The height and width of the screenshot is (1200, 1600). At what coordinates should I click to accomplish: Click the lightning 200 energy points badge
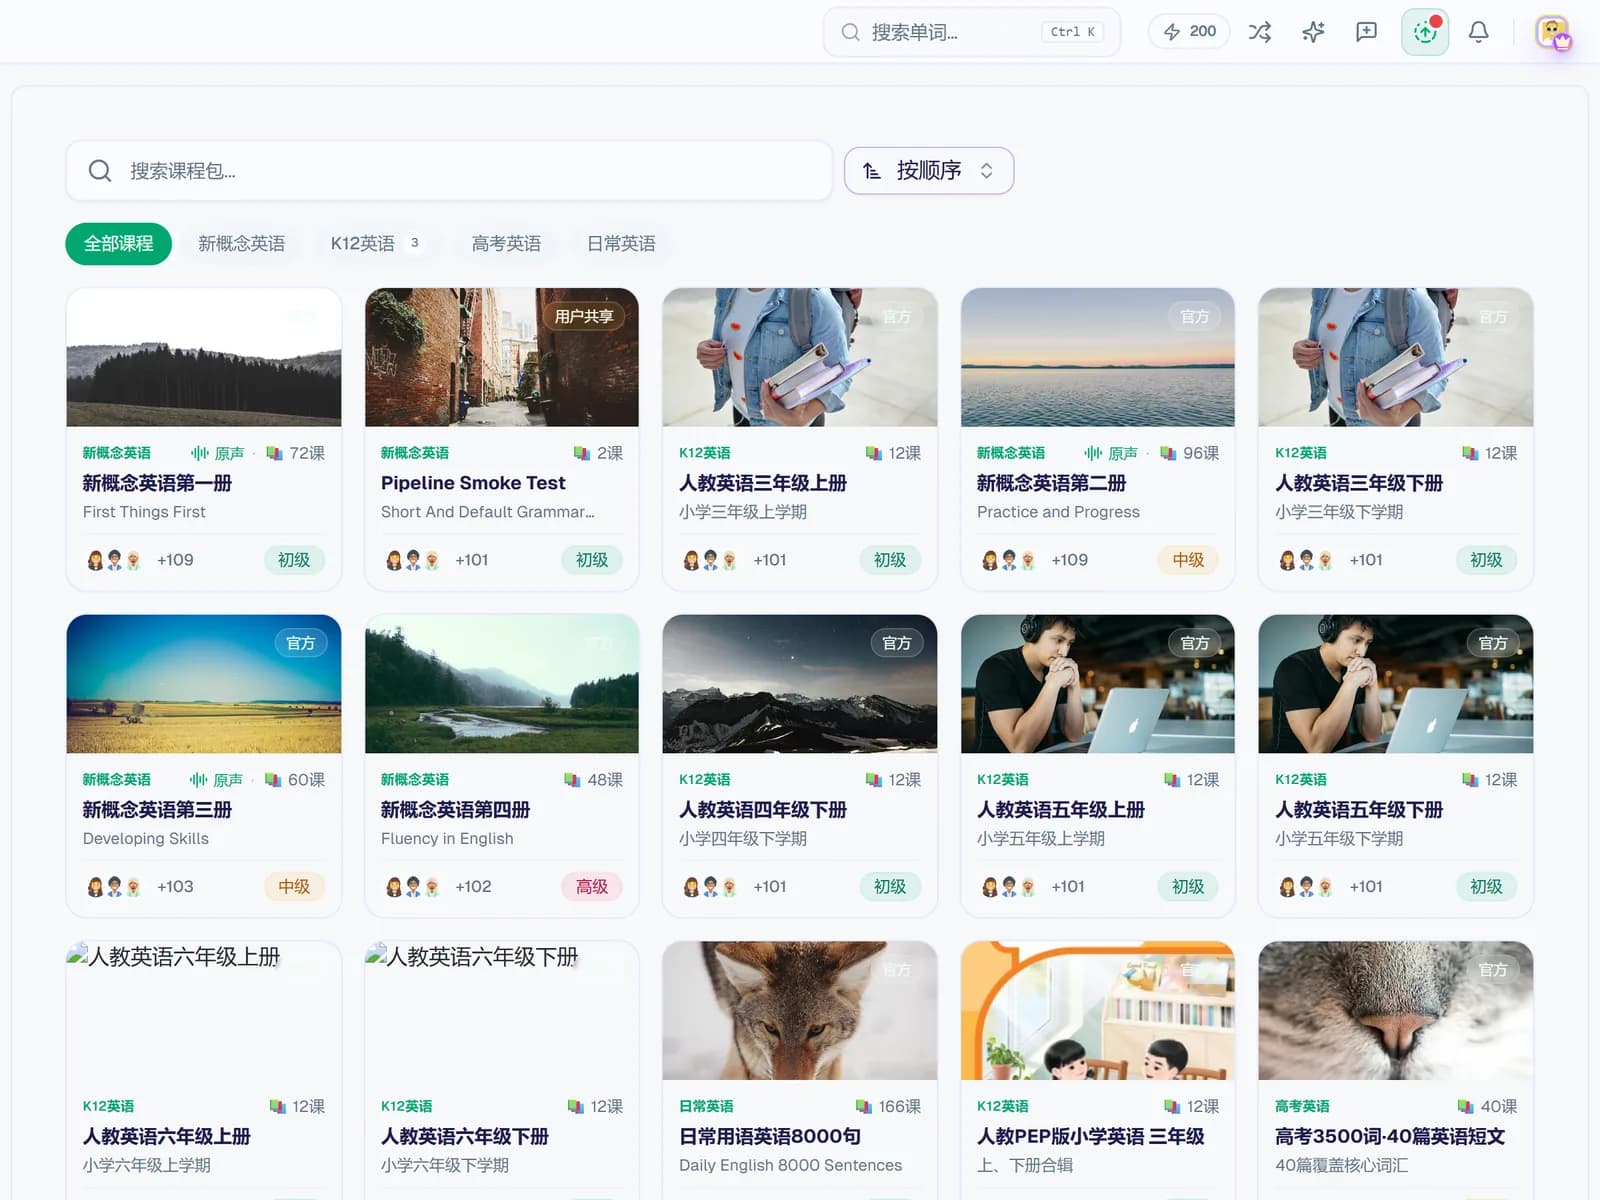(x=1189, y=32)
